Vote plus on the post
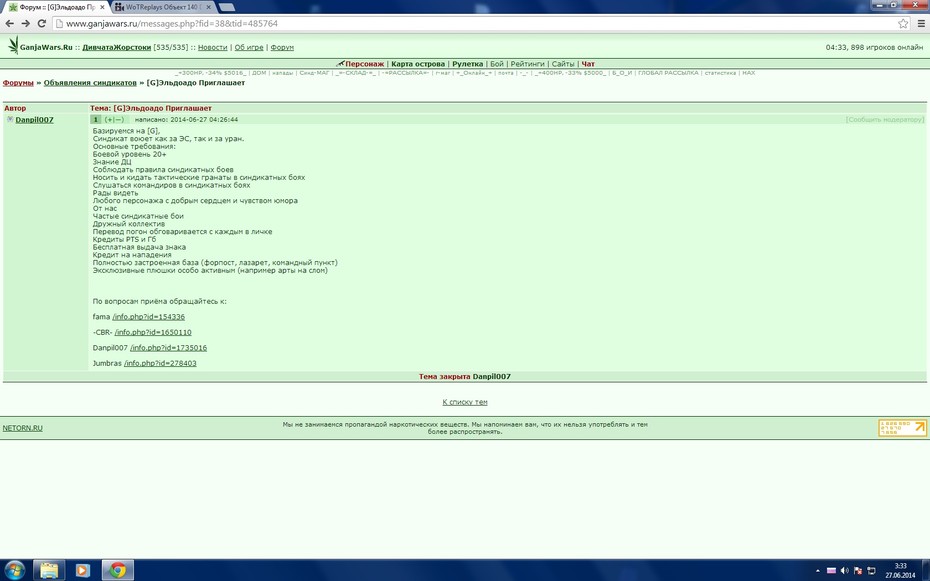Image resolution: width=930 pixels, height=581 pixels. (x=111, y=120)
